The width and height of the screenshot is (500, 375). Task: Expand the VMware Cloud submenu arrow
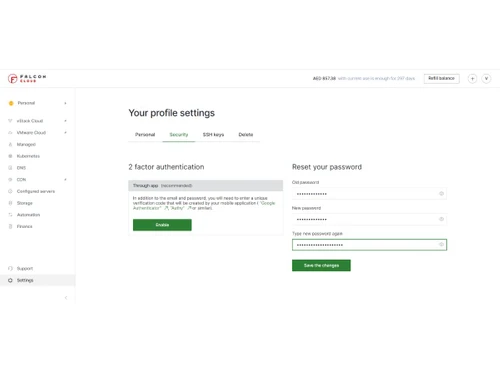[65, 133]
